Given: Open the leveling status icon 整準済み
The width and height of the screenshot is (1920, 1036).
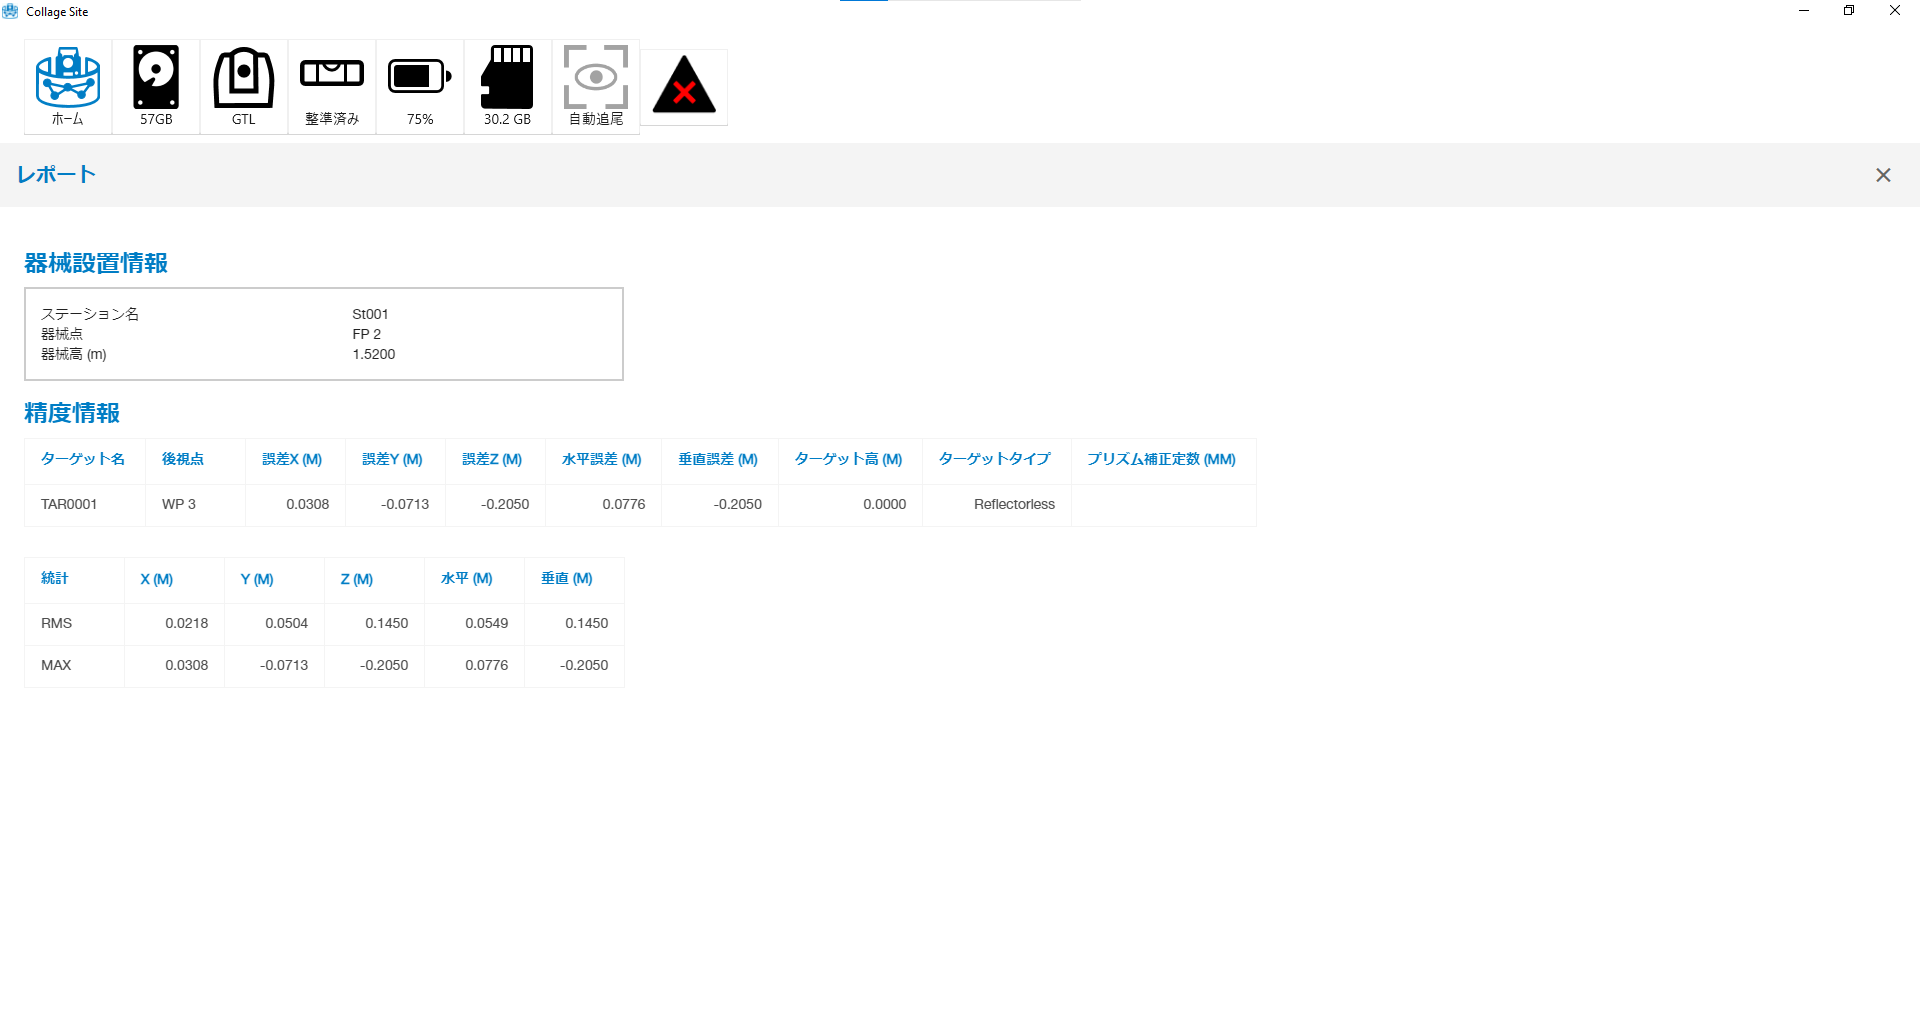Looking at the screenshot, I should click(x=332, y=86).
